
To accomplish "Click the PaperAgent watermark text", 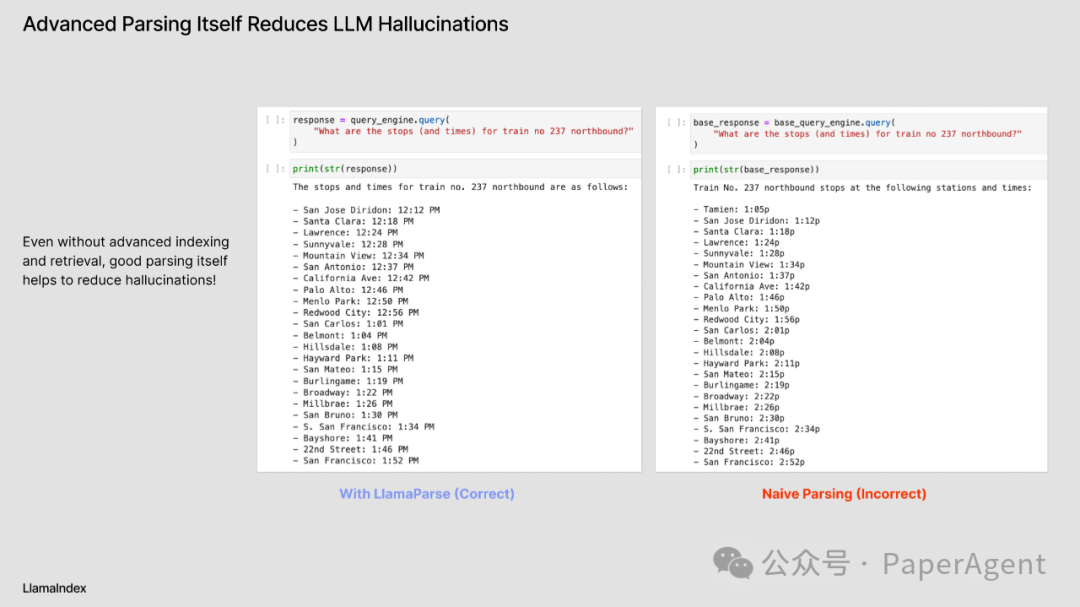I will click(963, 564).
